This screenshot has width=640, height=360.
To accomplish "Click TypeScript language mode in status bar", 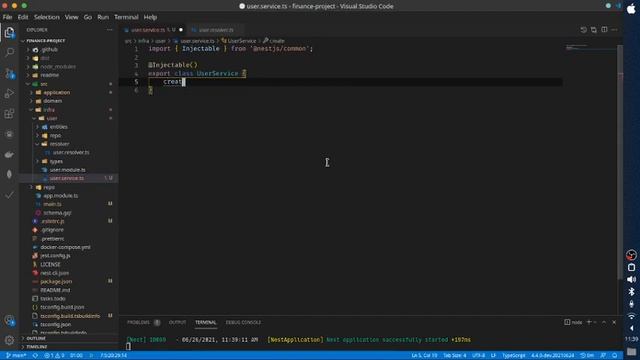I will (x=514, y=356).
